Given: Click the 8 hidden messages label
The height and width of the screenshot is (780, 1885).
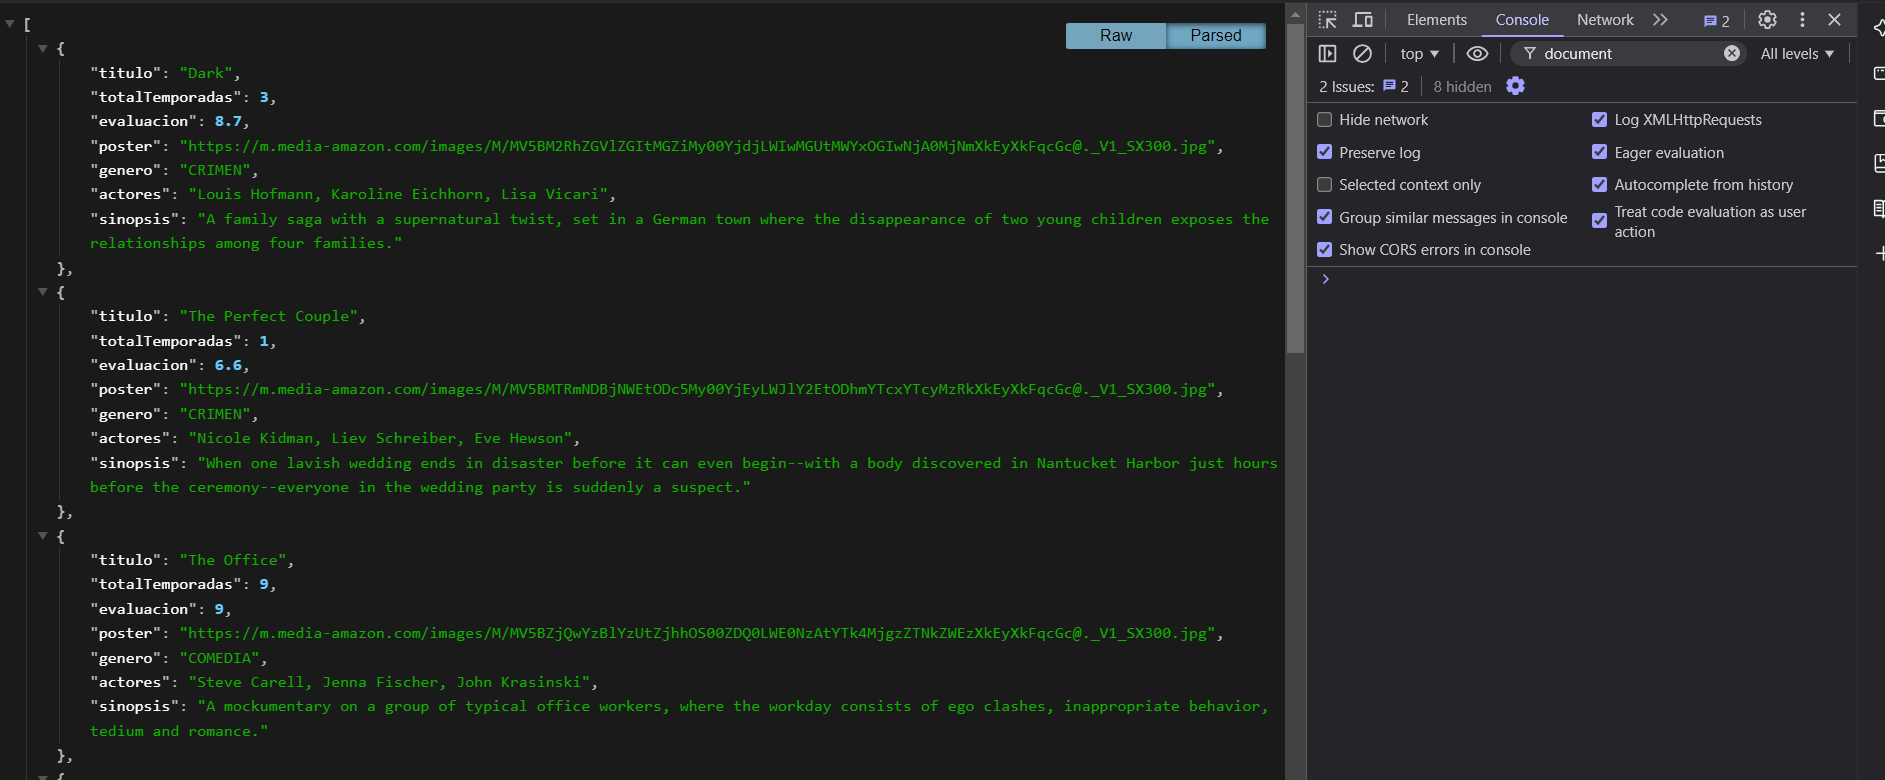Looking at the screenshot, I should click(x=1462, y=86).
